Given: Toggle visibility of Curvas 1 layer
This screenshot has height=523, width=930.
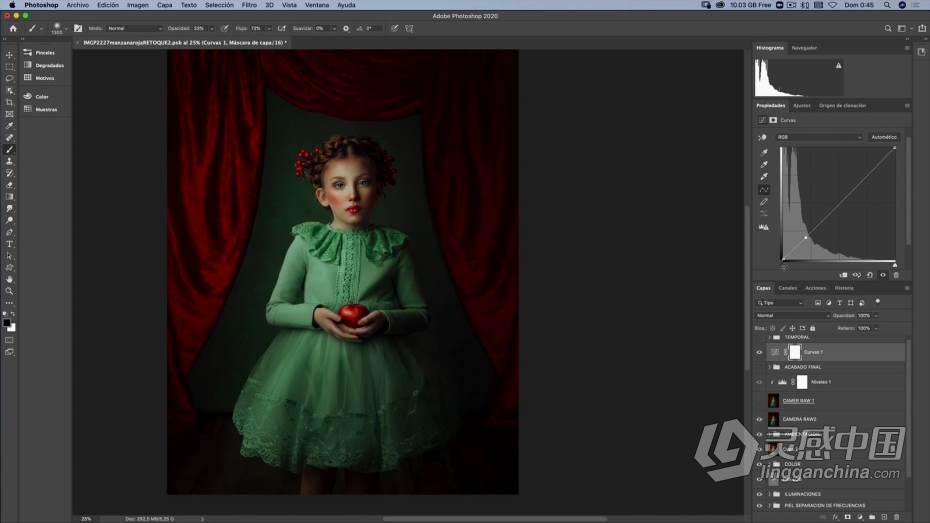Looking at the screenshot, I should tap(759, 352).
